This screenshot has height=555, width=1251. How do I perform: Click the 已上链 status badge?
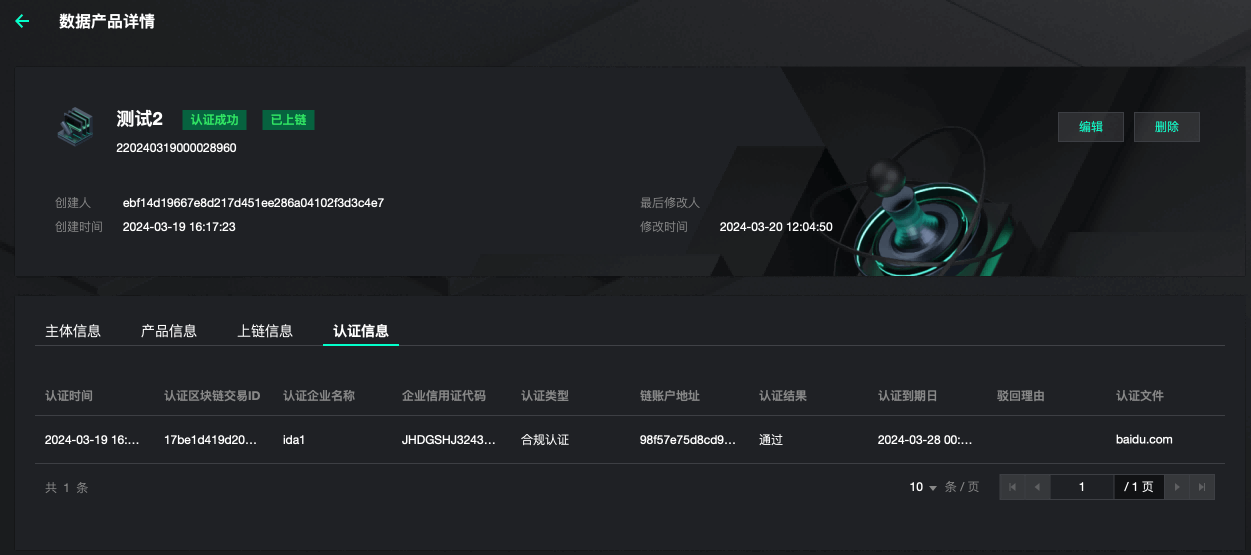(x=288, y=120)
